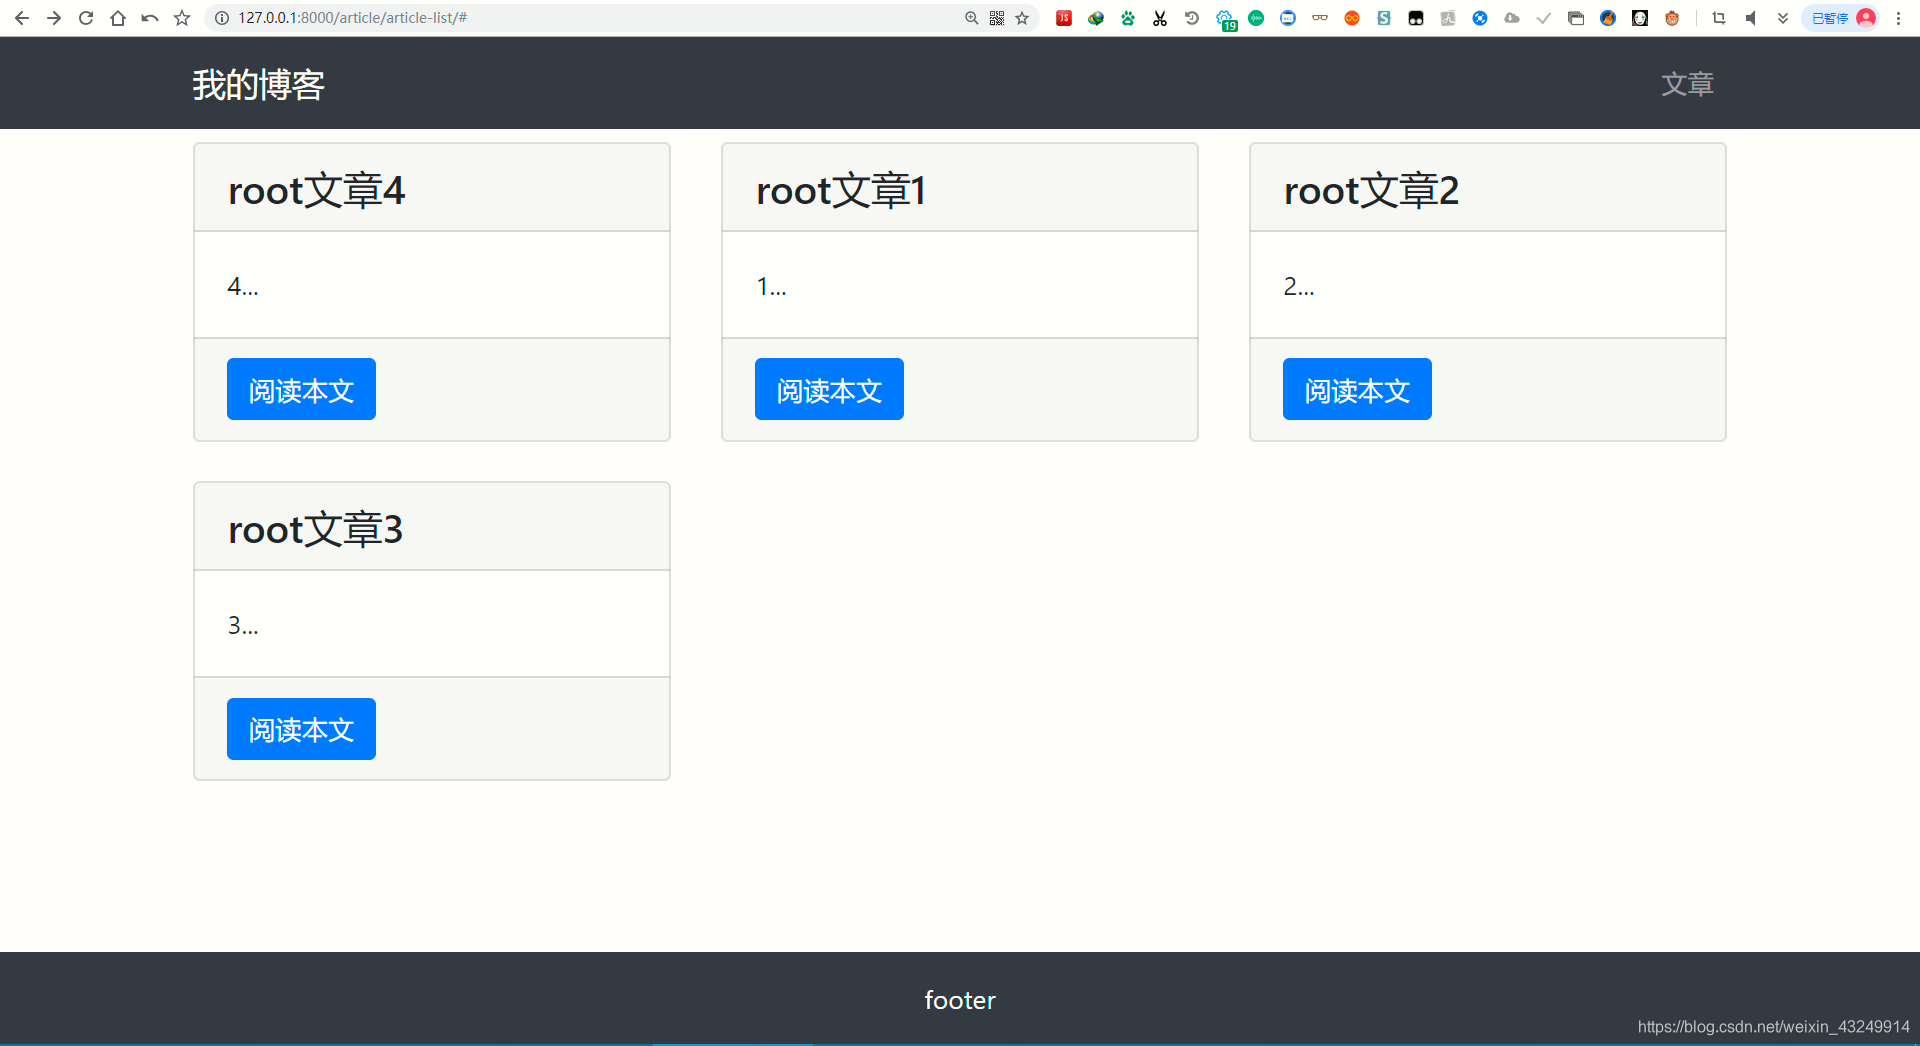Viewport: 1920px width, 1046px height.
Task: Open the green round waveform extension
Action: [1256, 18]
